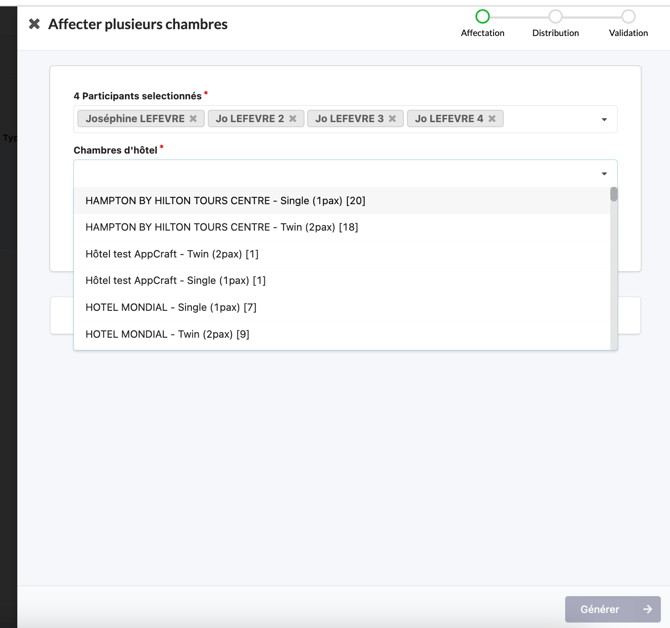The image size is (670, 628).
Task: Remove Joséphine LEFEVRE from selected participants
Action: pyautogui.click(x=193, y=119)
